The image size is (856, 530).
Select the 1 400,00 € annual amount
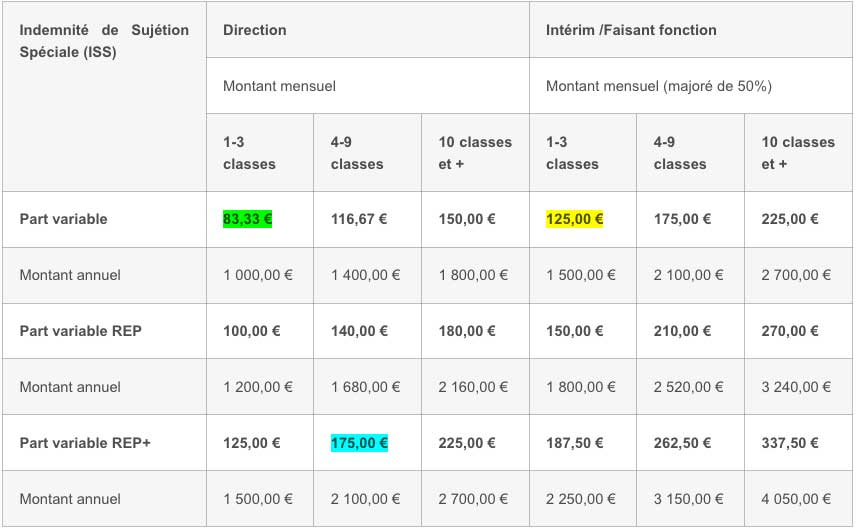click(365, 275)
